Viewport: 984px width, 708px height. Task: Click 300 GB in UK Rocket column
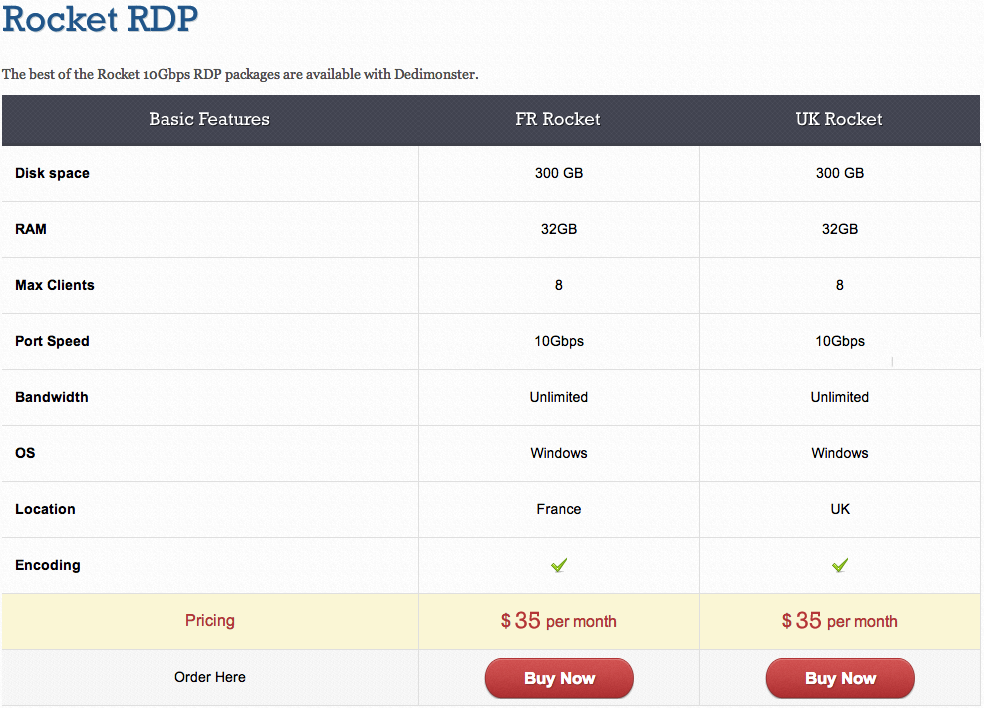(840, 173)
